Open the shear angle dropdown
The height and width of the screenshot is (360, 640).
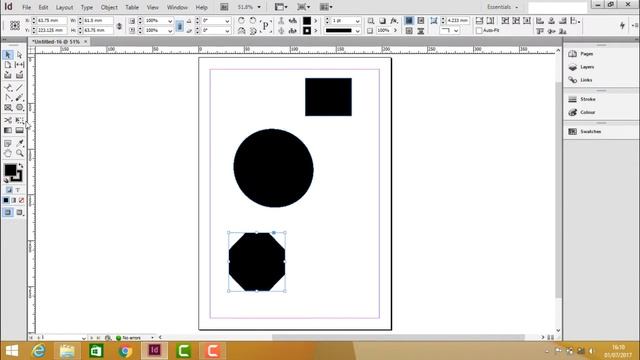coord(227,31)
